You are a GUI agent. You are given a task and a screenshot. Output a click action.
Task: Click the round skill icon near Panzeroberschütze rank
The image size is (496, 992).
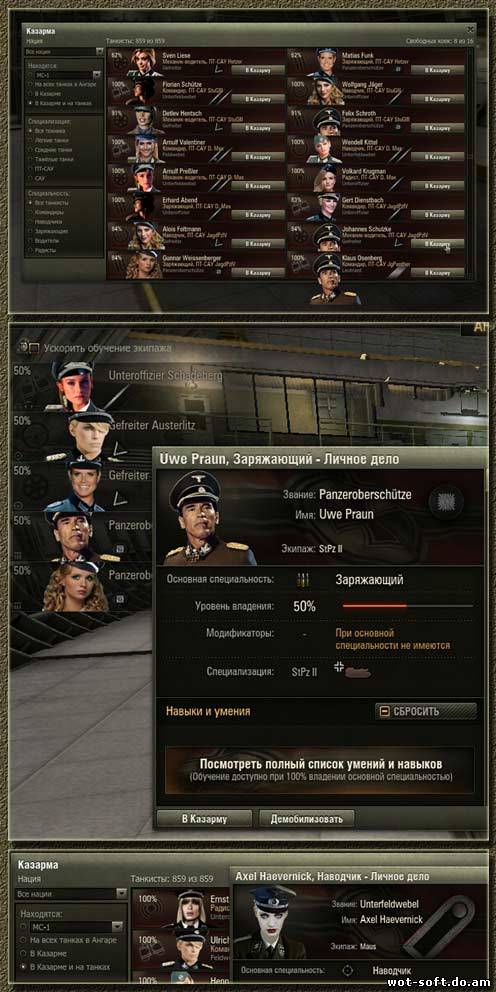tap(446, 502)
